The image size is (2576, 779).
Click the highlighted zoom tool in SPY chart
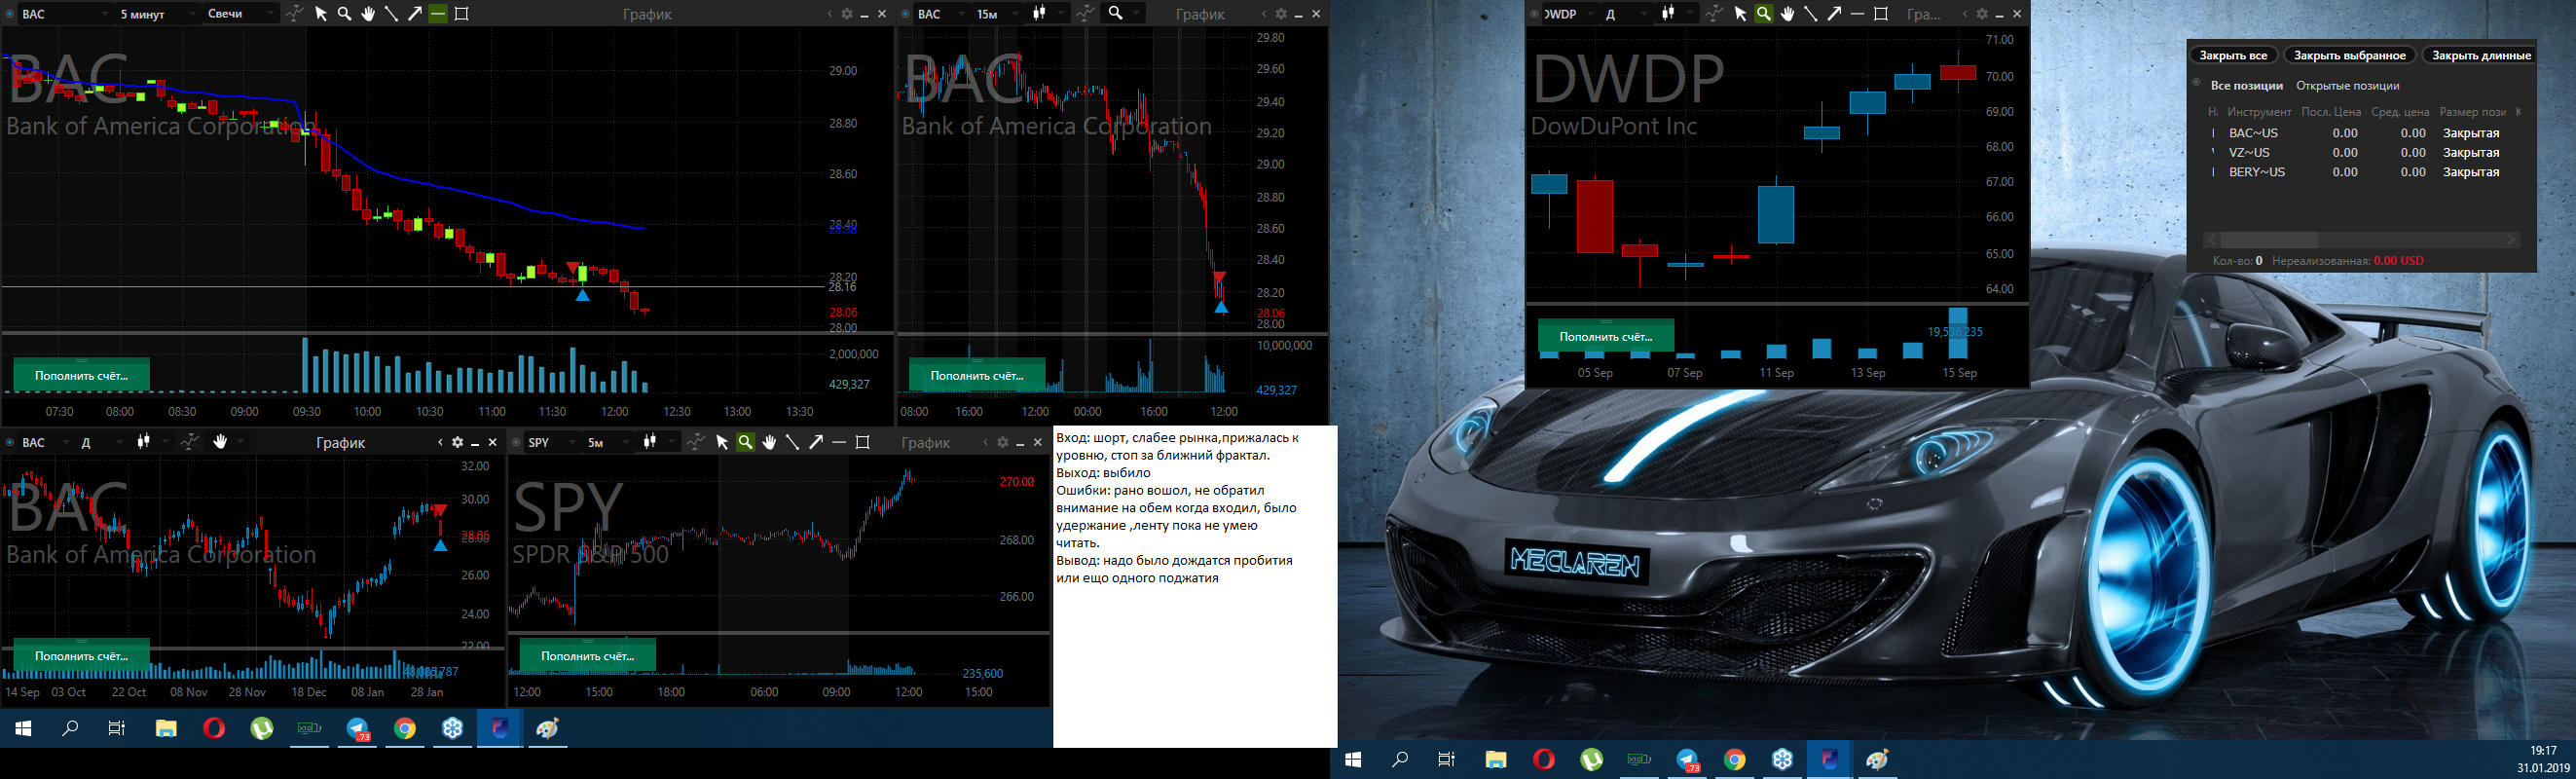[745, 442]
